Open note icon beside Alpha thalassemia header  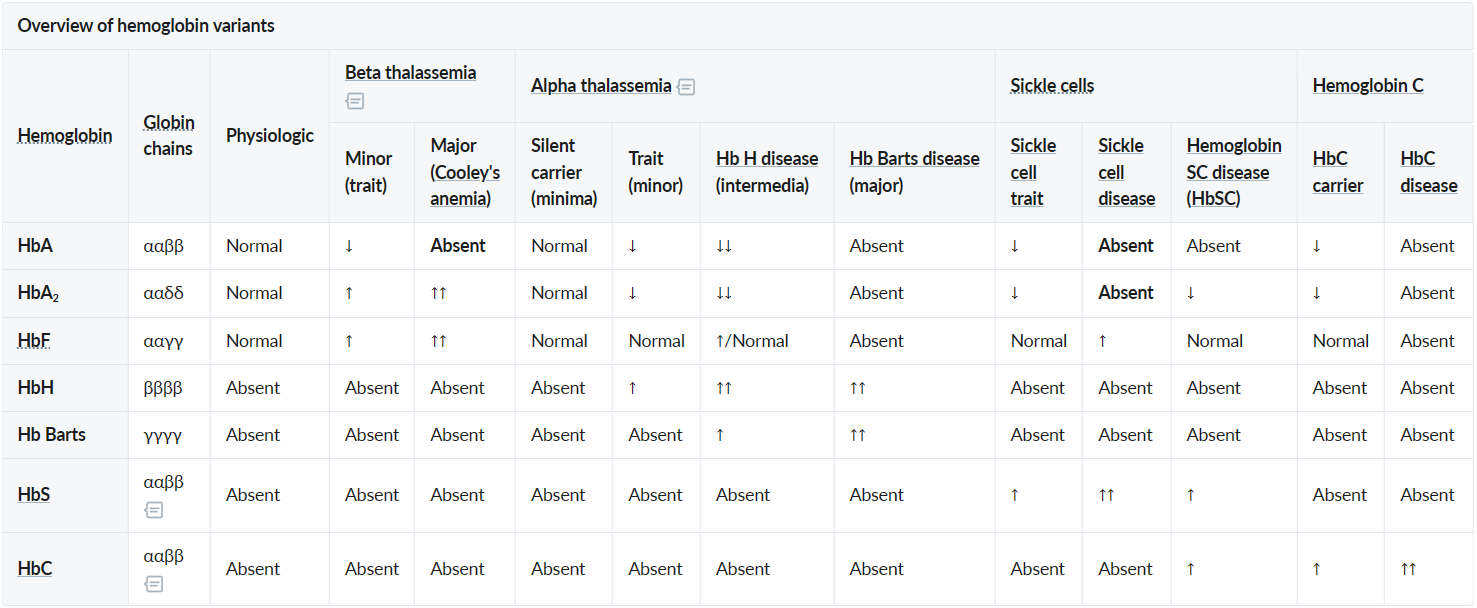(686, 87)
